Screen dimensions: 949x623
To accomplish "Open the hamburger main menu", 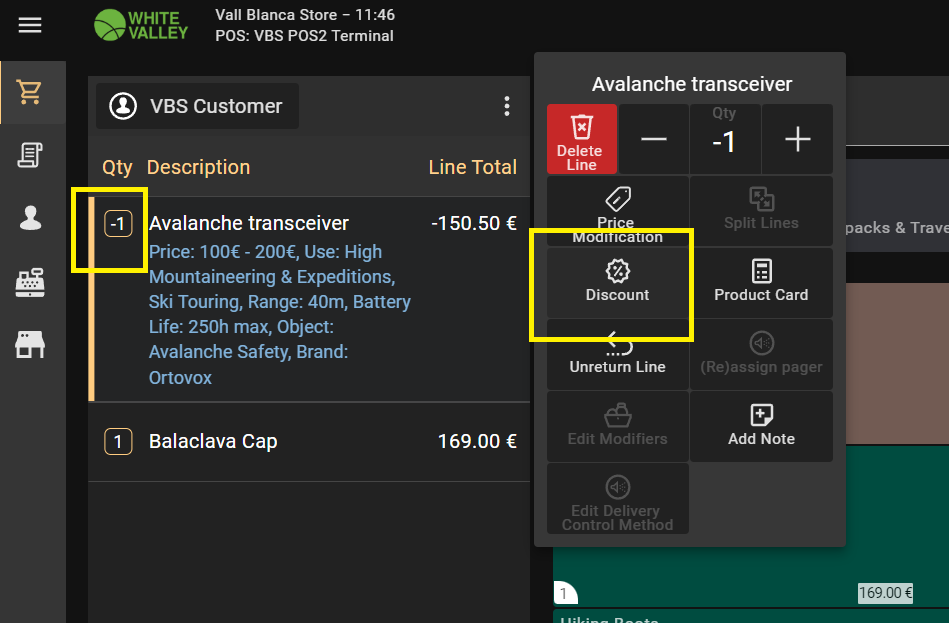I will pyautogui.click(x=30, y=25).
